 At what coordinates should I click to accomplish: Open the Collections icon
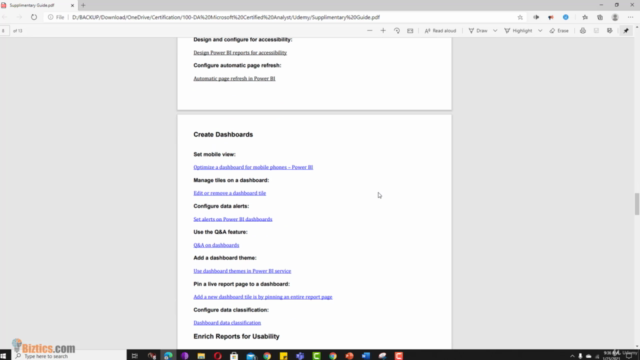point(600,17)
